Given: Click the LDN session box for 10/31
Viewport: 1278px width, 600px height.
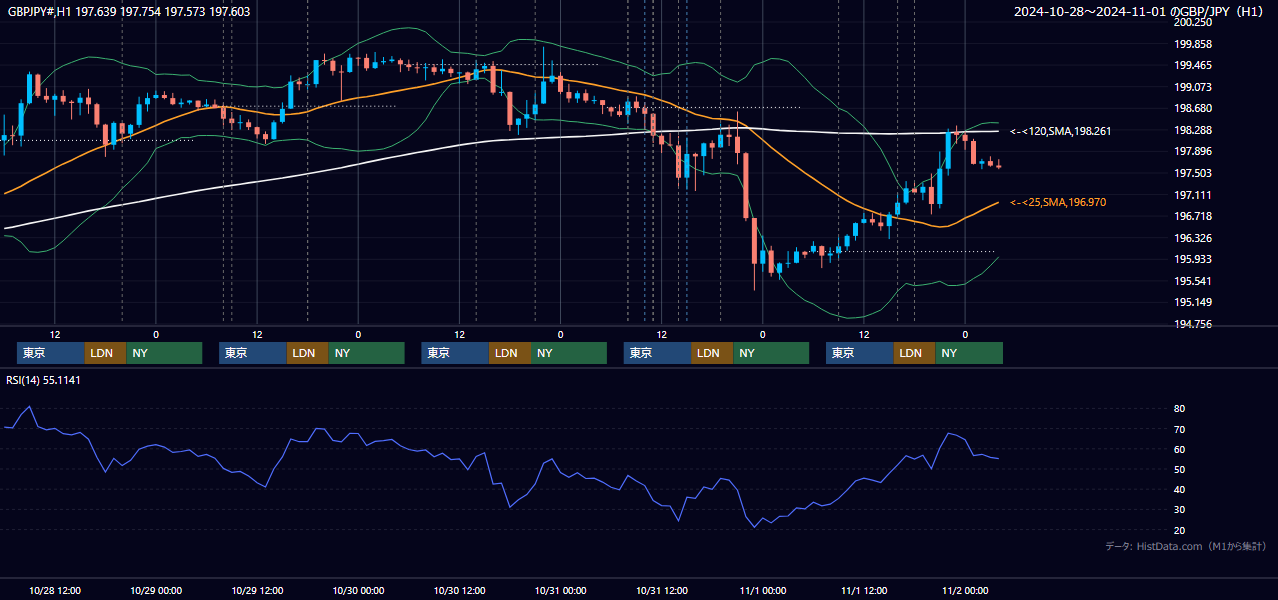Looking at the screenshot, I should pos(712,353).
